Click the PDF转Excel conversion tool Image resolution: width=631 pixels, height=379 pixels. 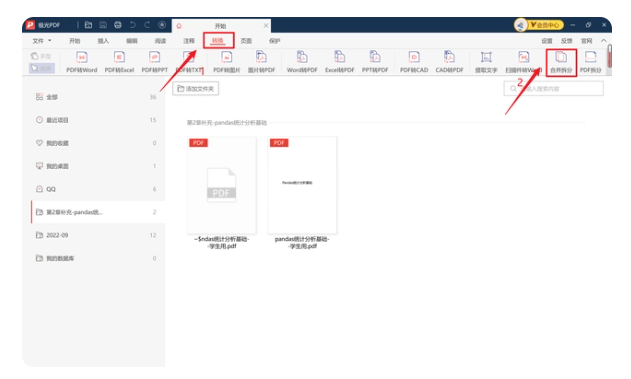(119, 62)
